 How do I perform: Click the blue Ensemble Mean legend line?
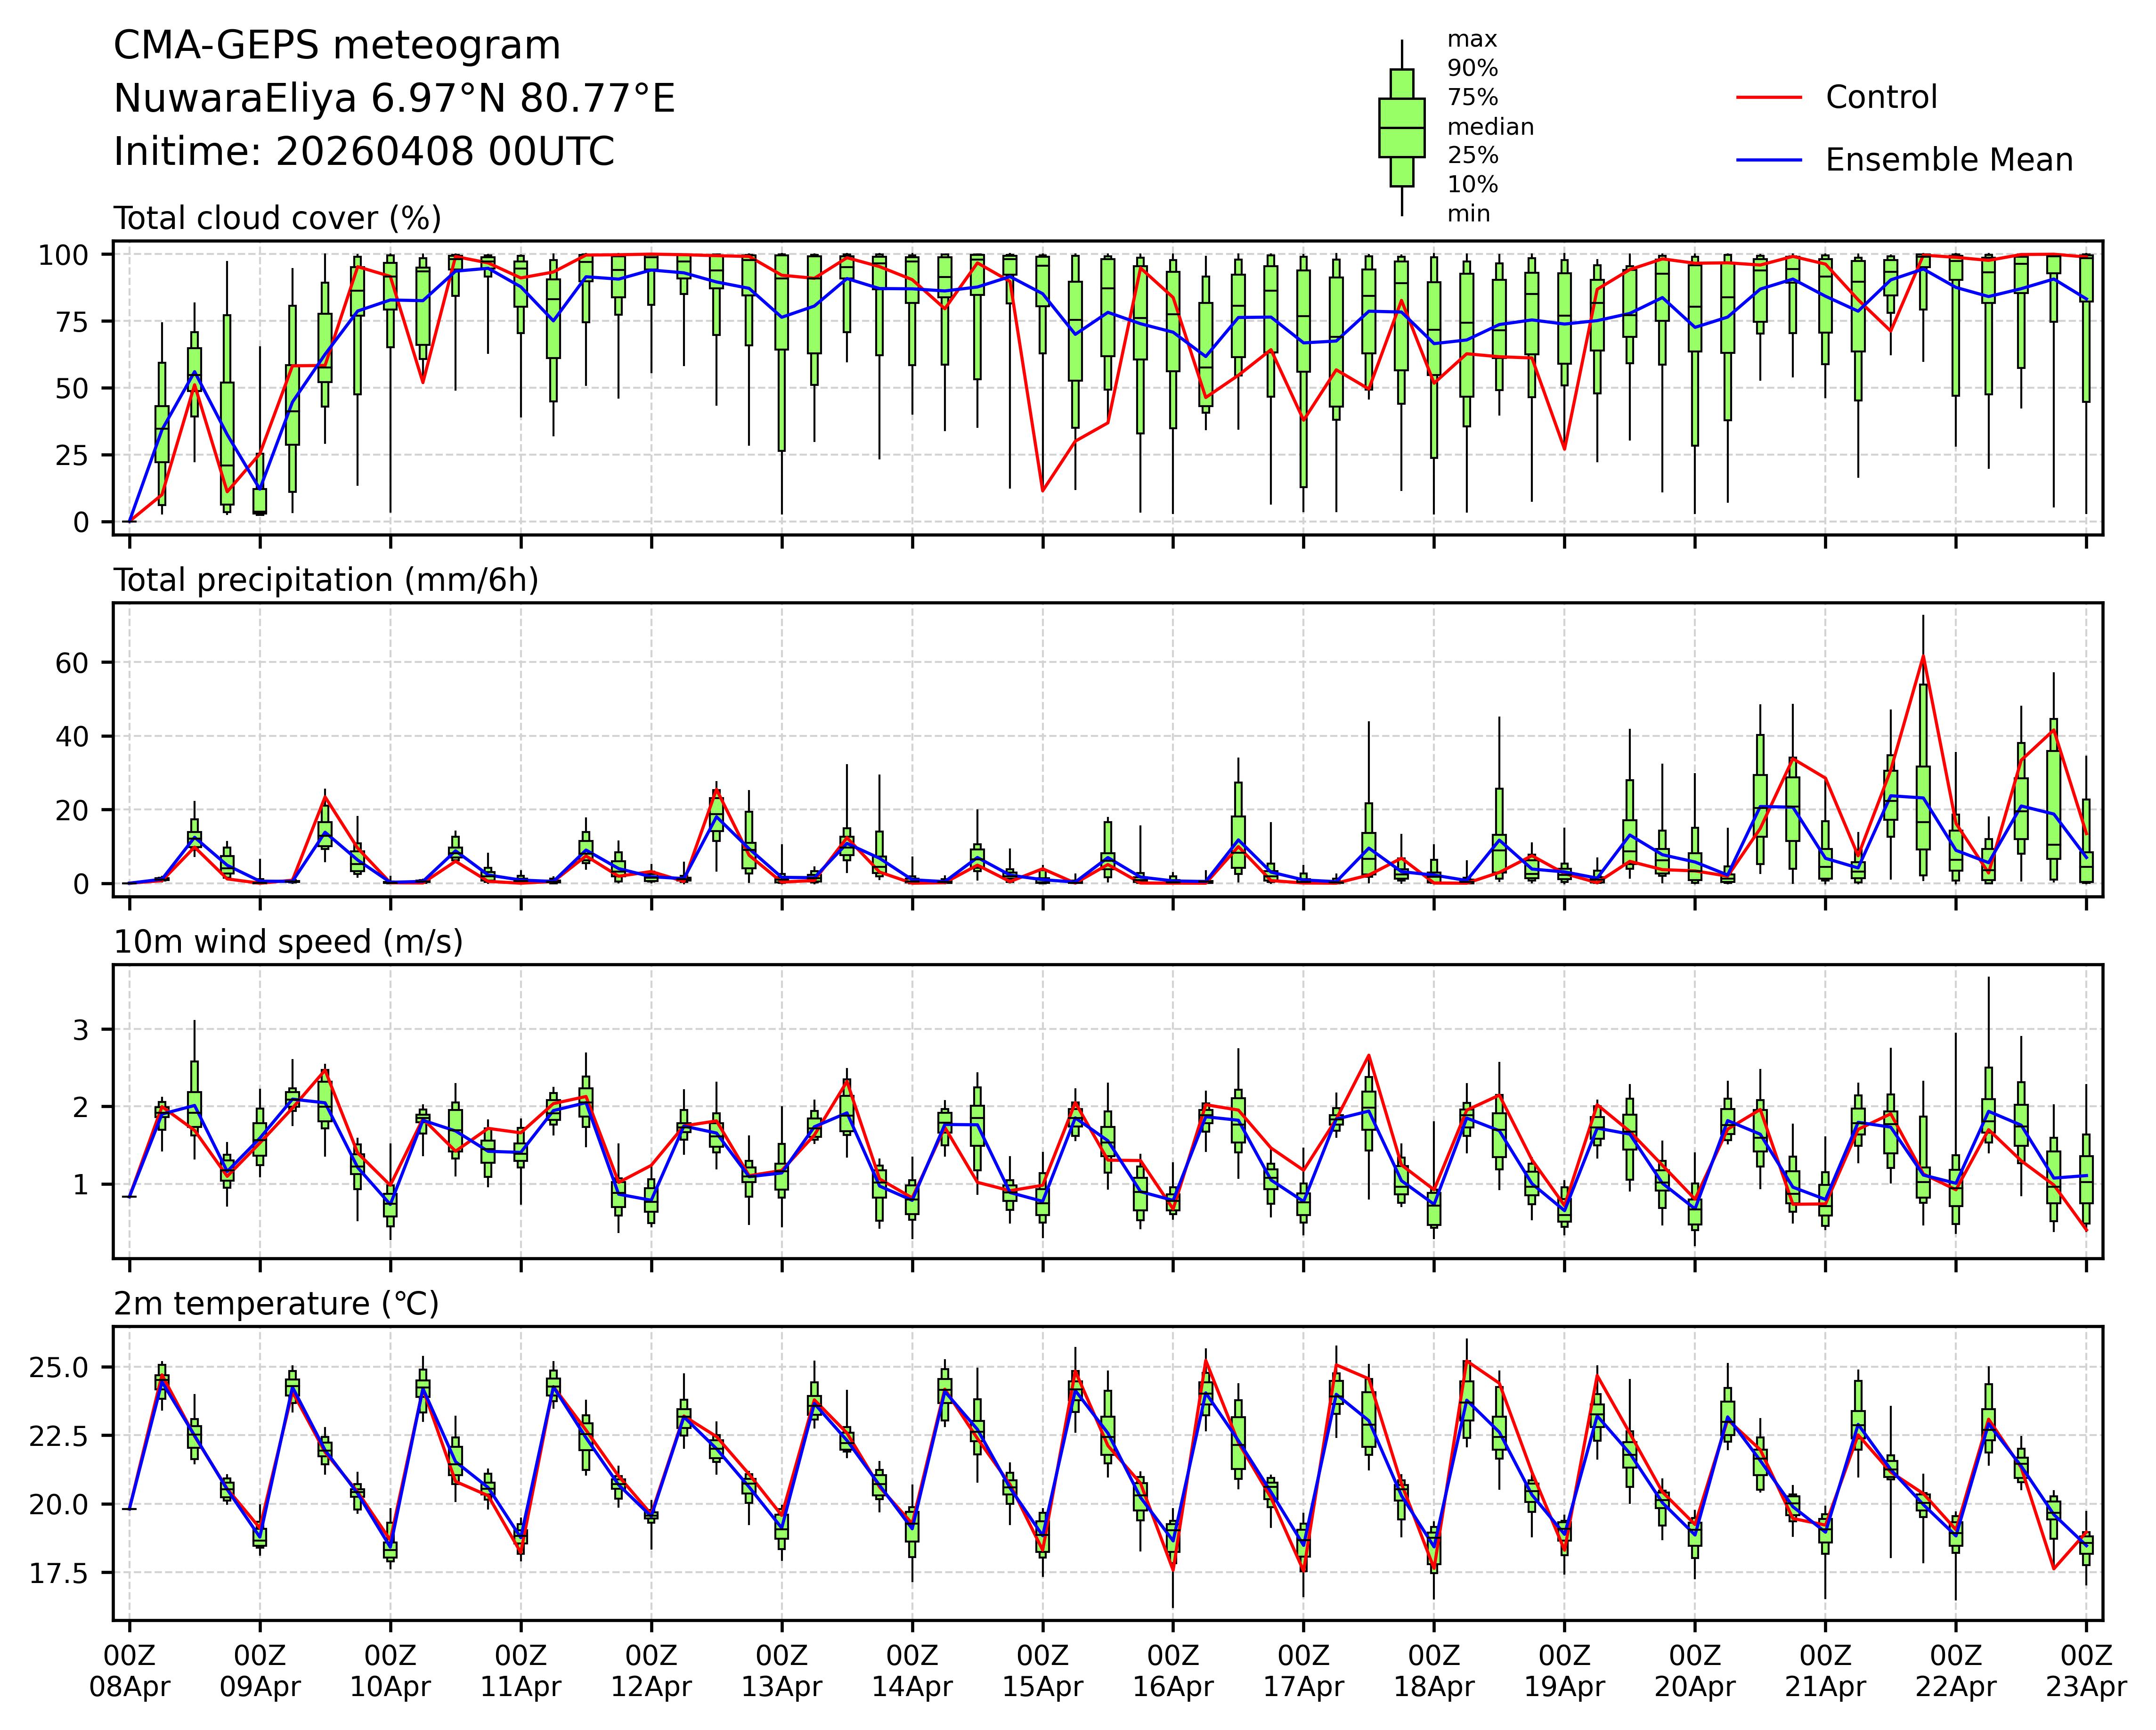click(1769, 160)
